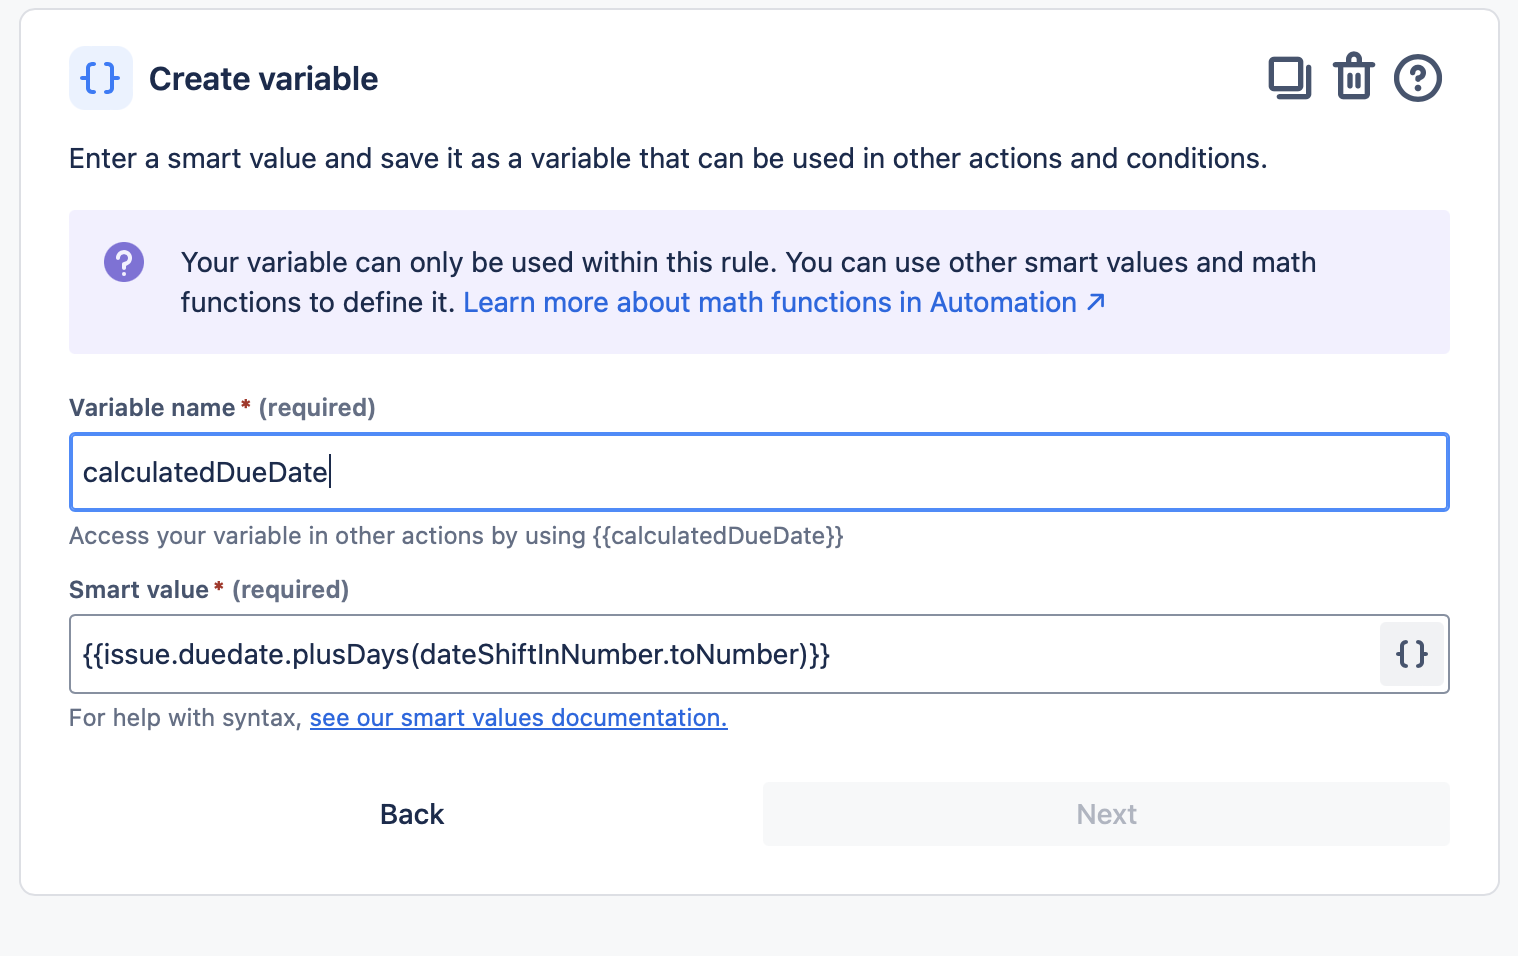Open help via the question mark icon
1518x956 pixels.
1418,78
